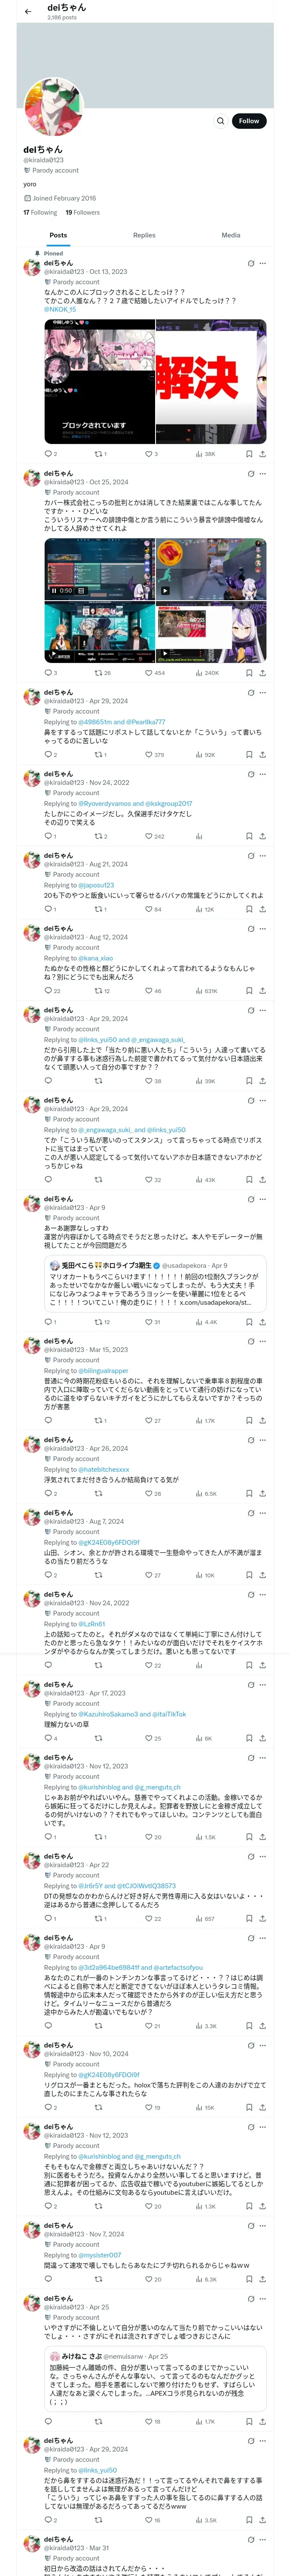View the 19 Followers list
This screenshot has width=290, height=2576.
[x=82, y=212]
